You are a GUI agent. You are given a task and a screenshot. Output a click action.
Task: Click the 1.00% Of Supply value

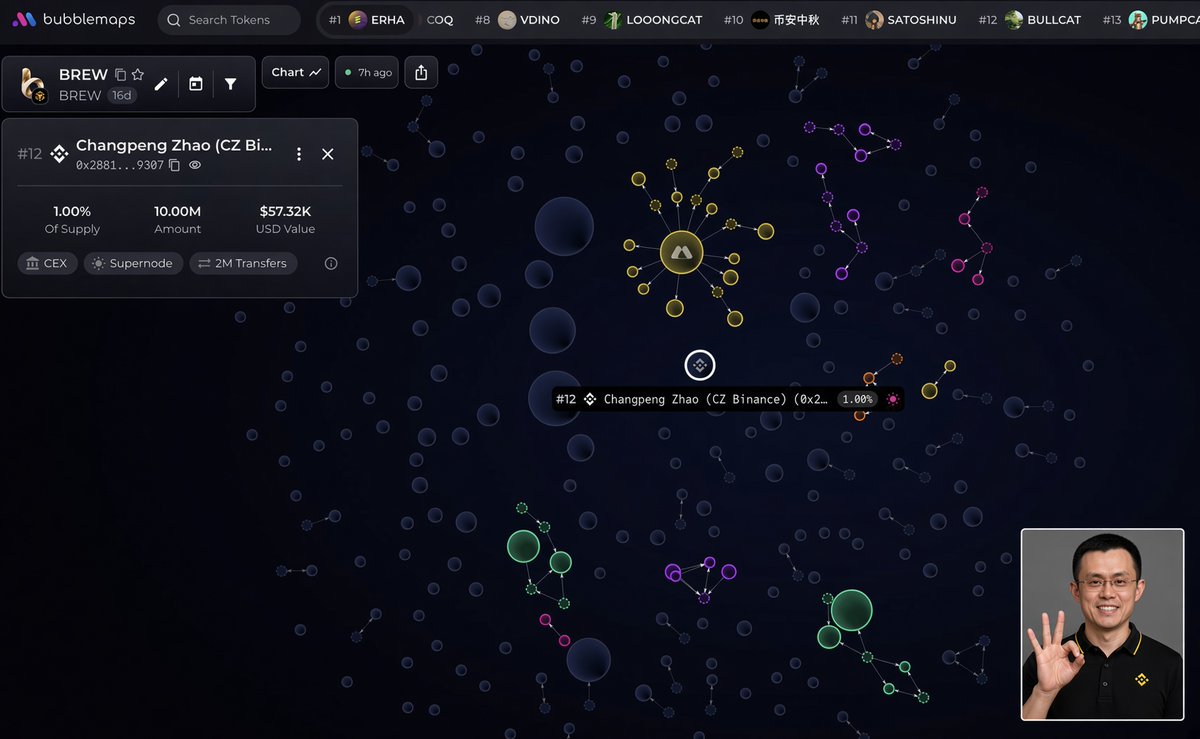(x=72, y=211)
